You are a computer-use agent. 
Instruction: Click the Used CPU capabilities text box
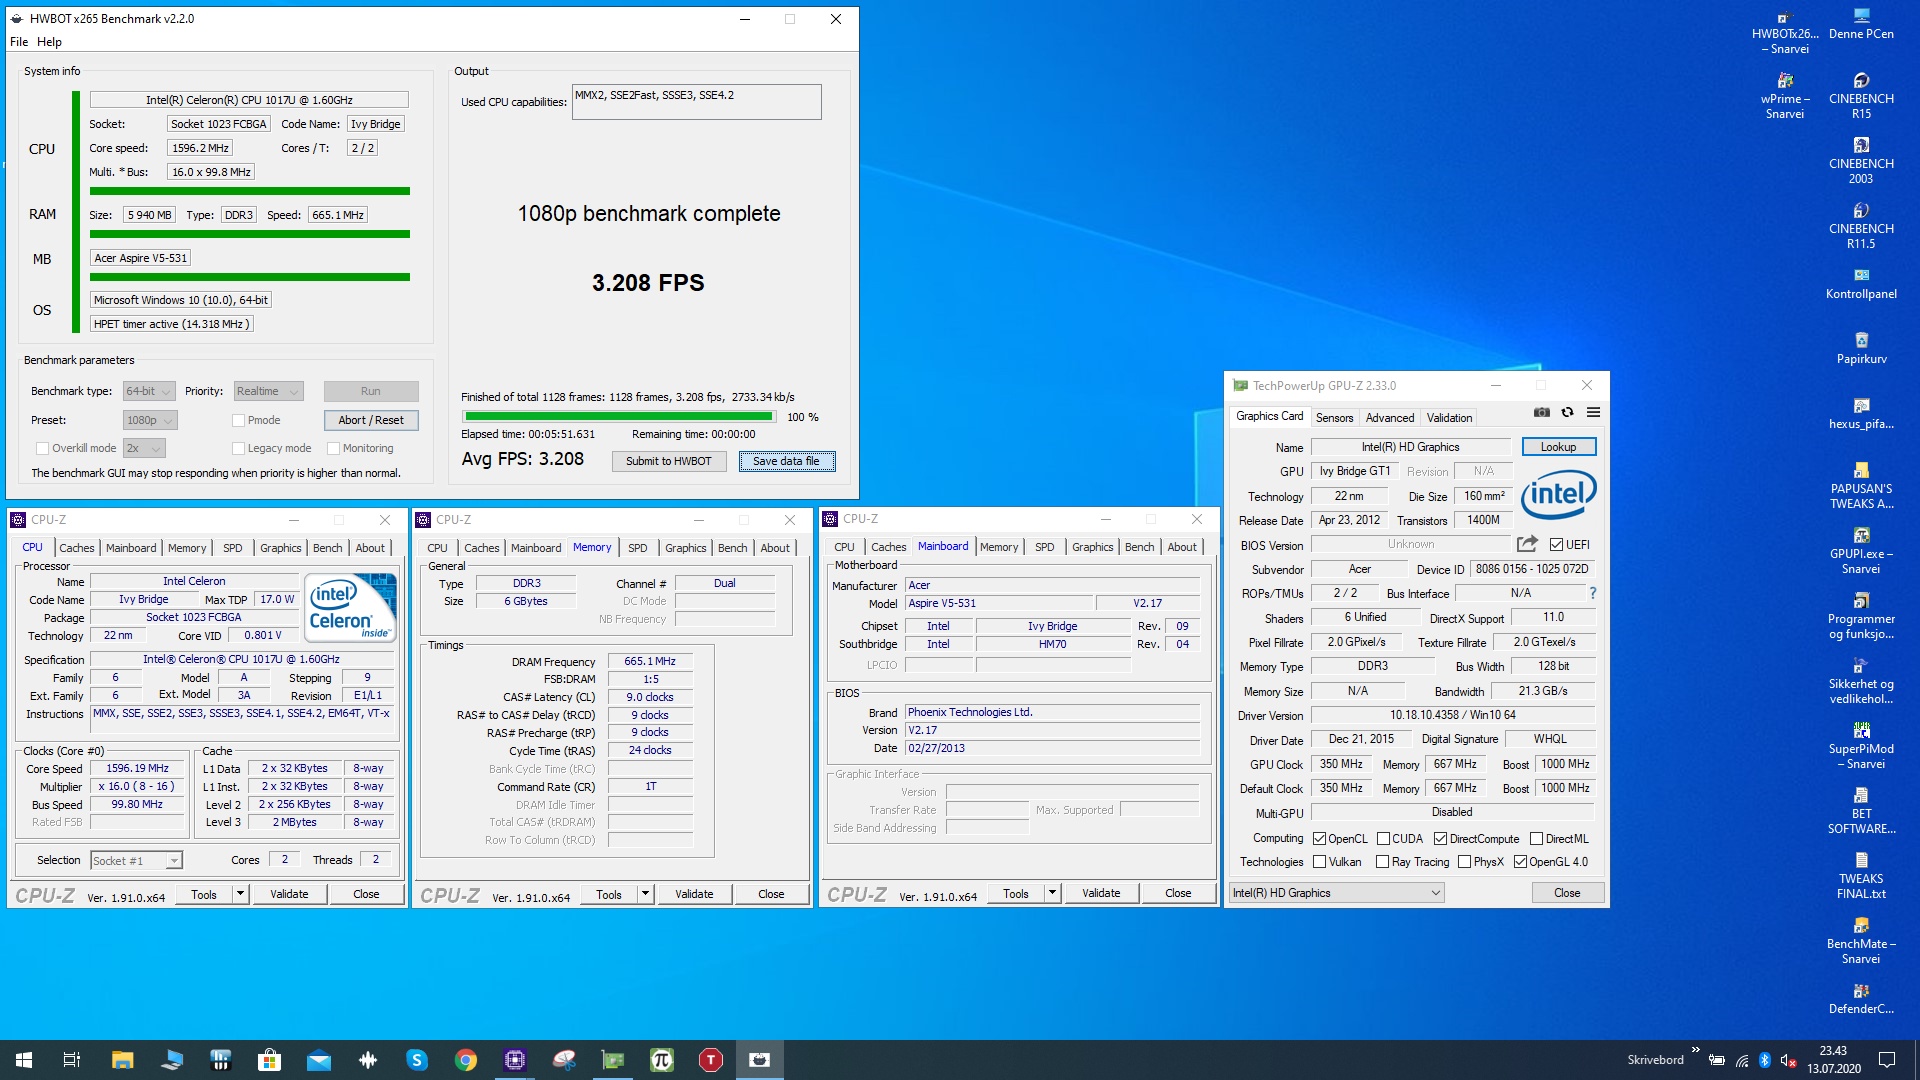click(x=696, y=102)
